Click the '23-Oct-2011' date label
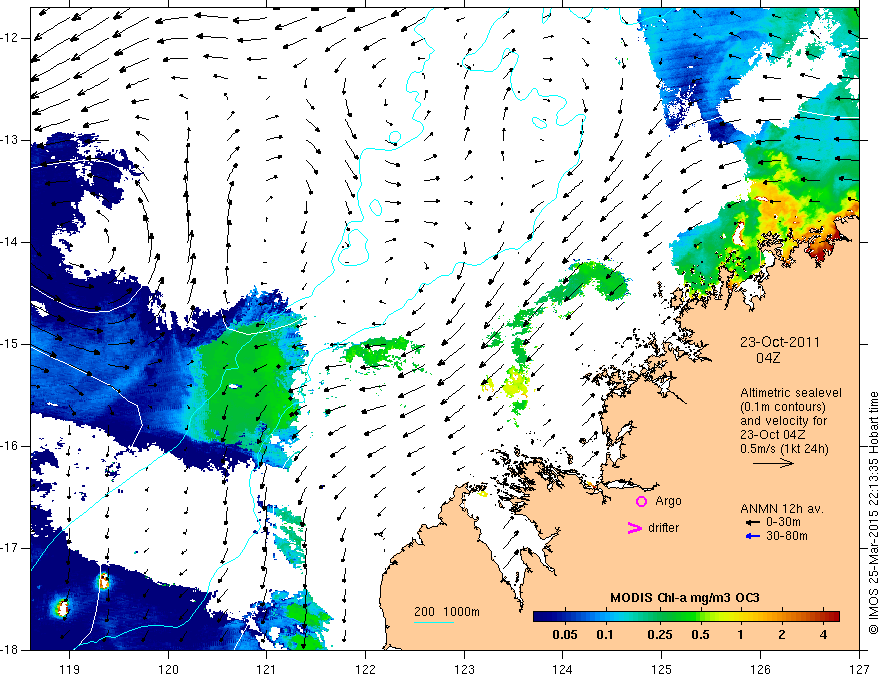Image resolution: width=880 pixels, height=680 pixels. 779,342
